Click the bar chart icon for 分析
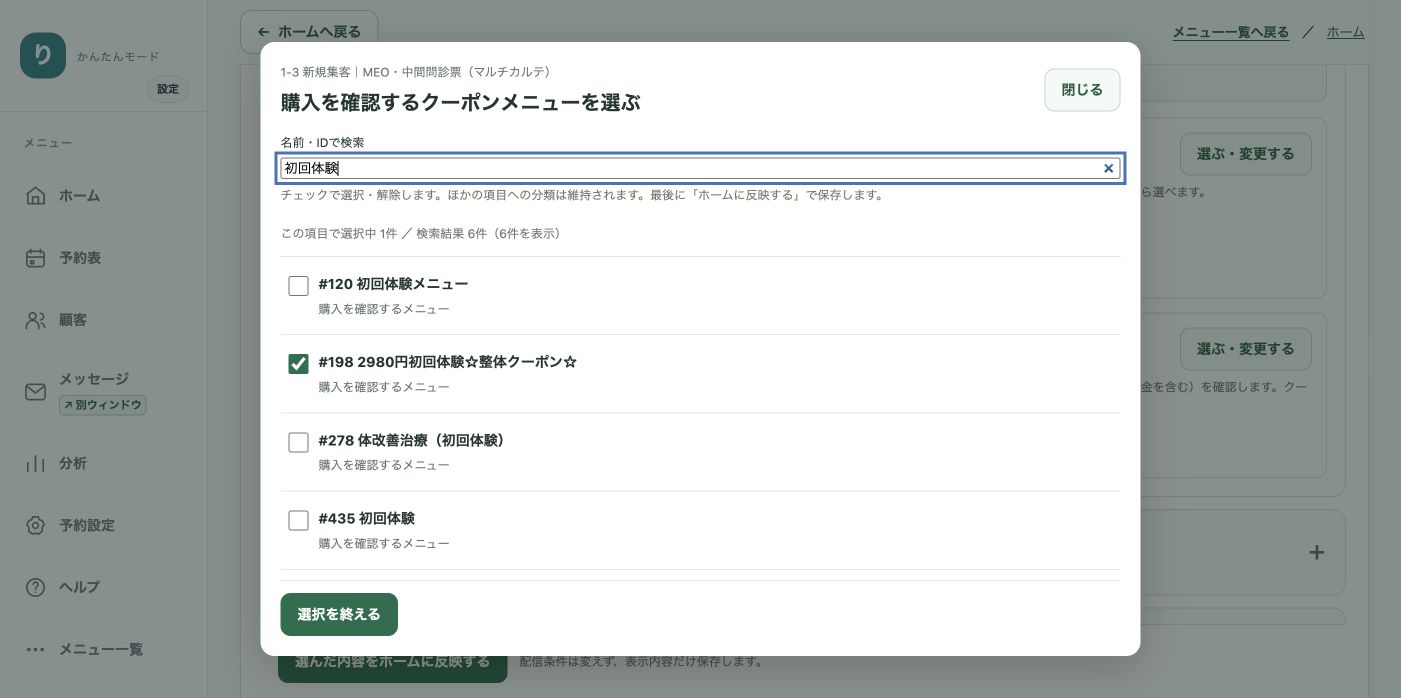Image resolution: width=1401 pixels, height=698 pixels. tap(36, 463)
